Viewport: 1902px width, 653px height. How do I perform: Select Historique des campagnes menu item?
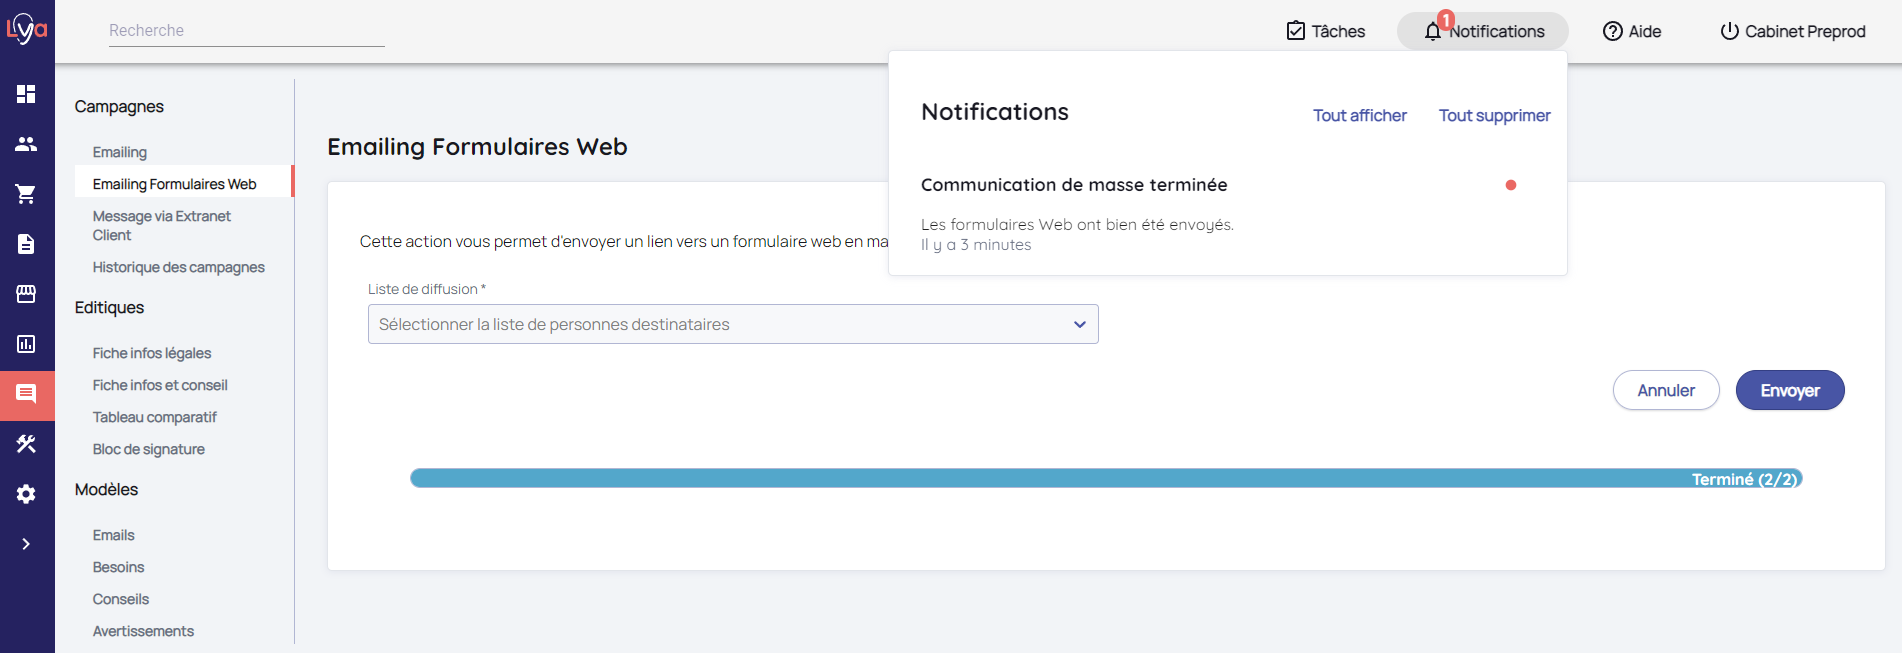(178, 267)
